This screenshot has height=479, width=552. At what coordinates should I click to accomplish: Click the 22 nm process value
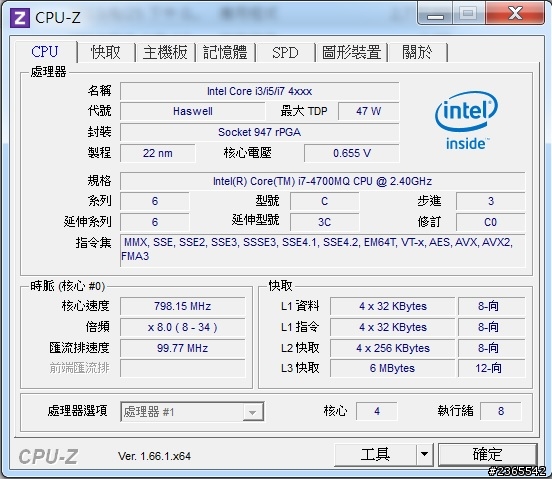click(x=157, y=153)
